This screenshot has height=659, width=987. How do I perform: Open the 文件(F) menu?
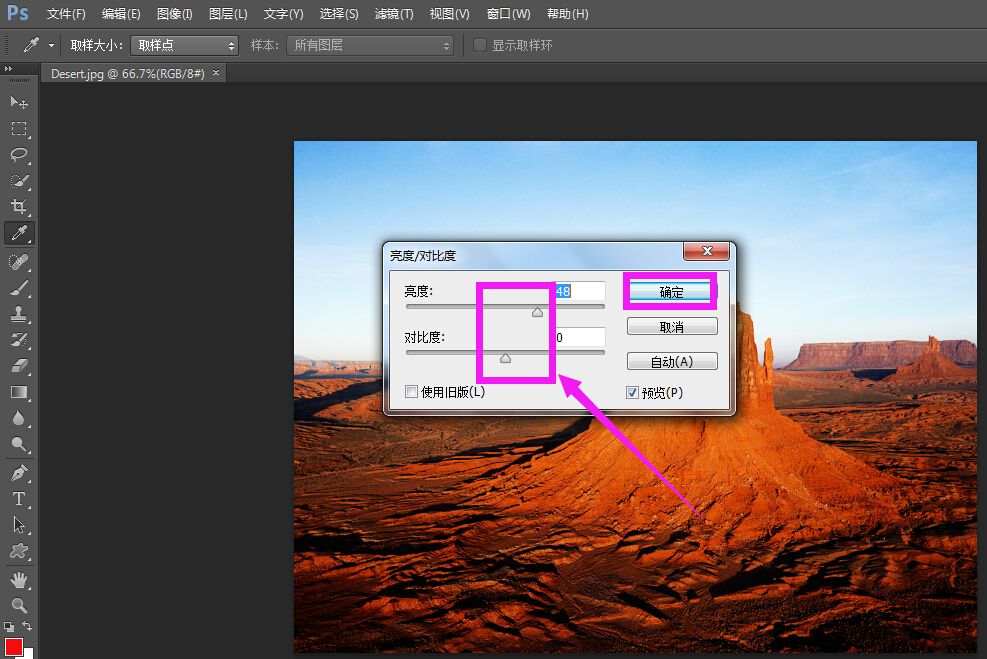click(66, 14)
